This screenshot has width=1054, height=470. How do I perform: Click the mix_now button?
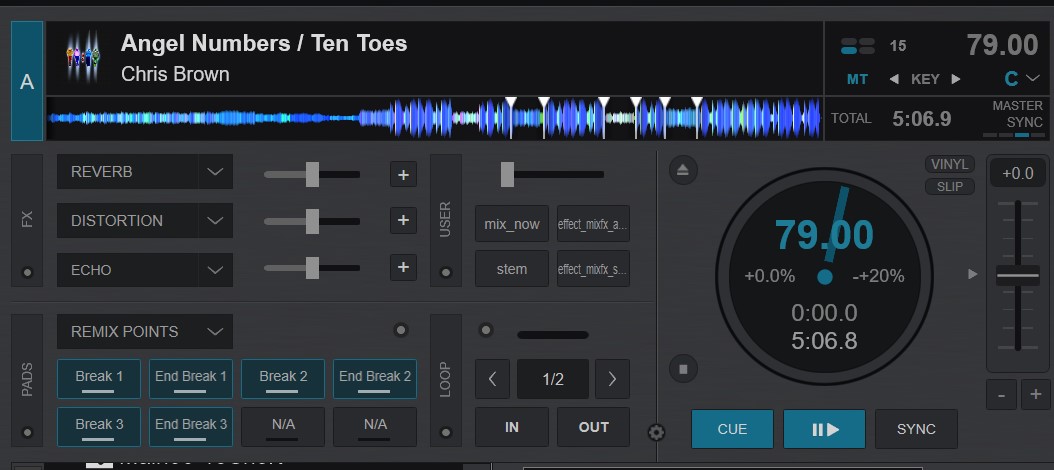tap(512, 223)
